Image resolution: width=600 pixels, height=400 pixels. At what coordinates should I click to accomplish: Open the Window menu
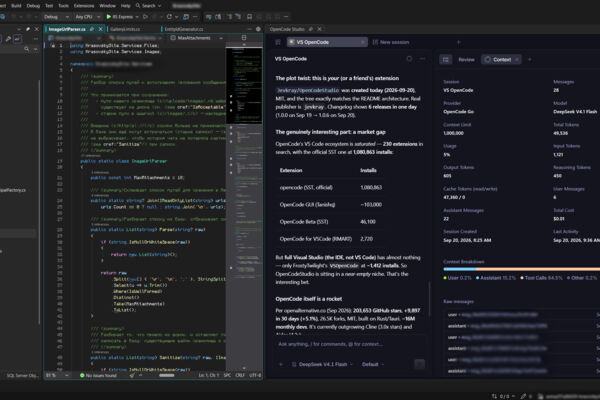point(108,6)
